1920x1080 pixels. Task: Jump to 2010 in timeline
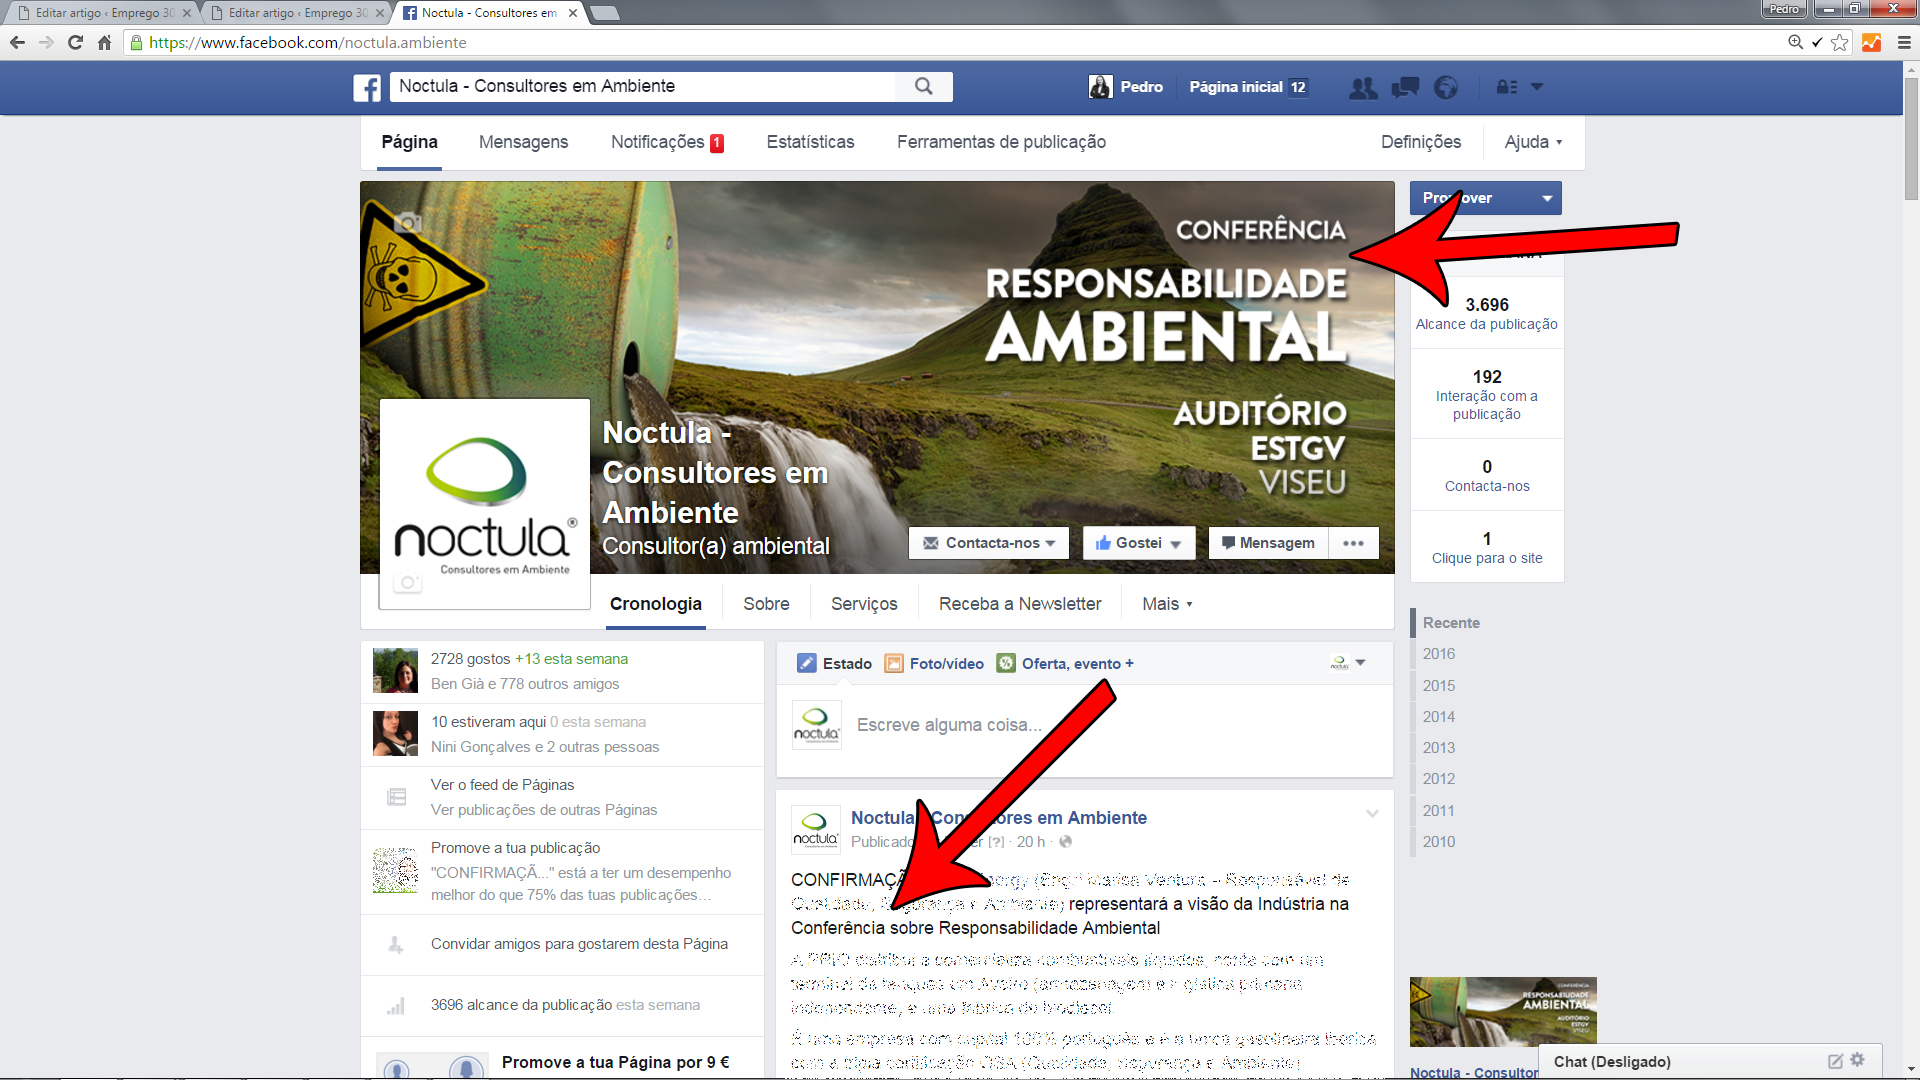(1439, 841)
